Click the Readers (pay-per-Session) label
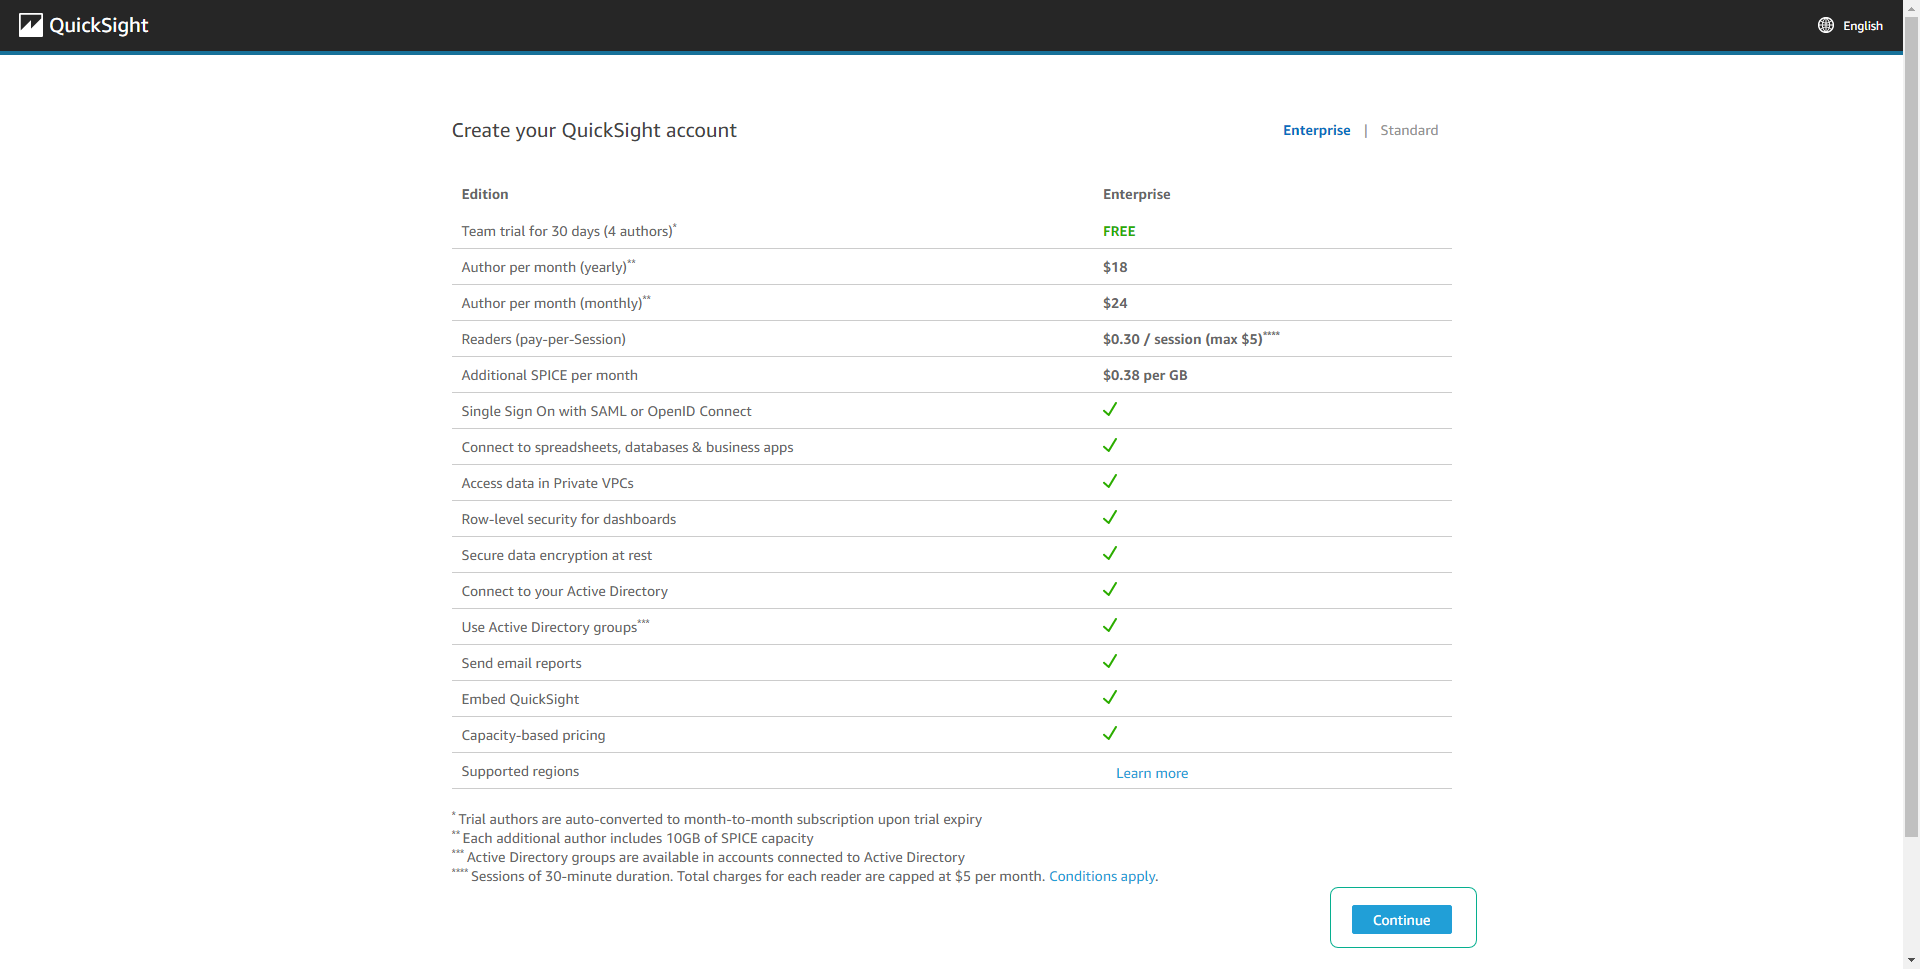Screen dimensions: 1920x969 click(544, 339)
